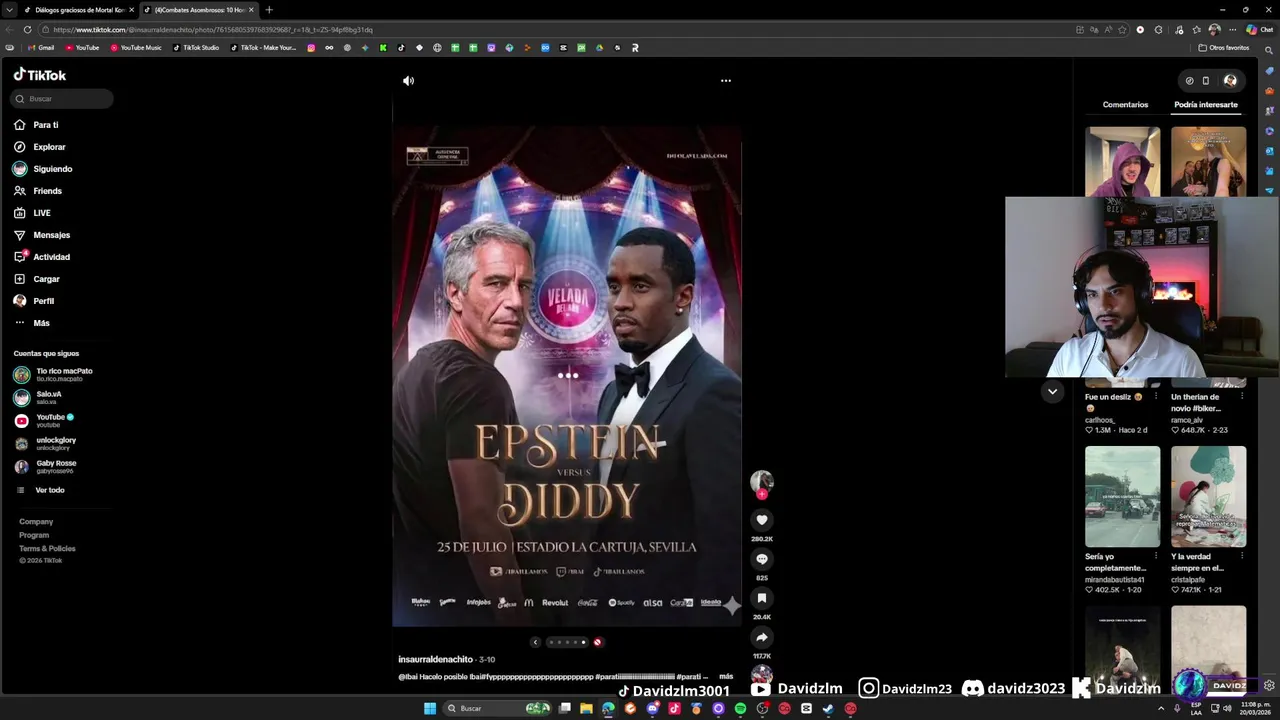Open the LIVE section
The width and height of the screenshot is (1280, 720).
click(32, 213)
